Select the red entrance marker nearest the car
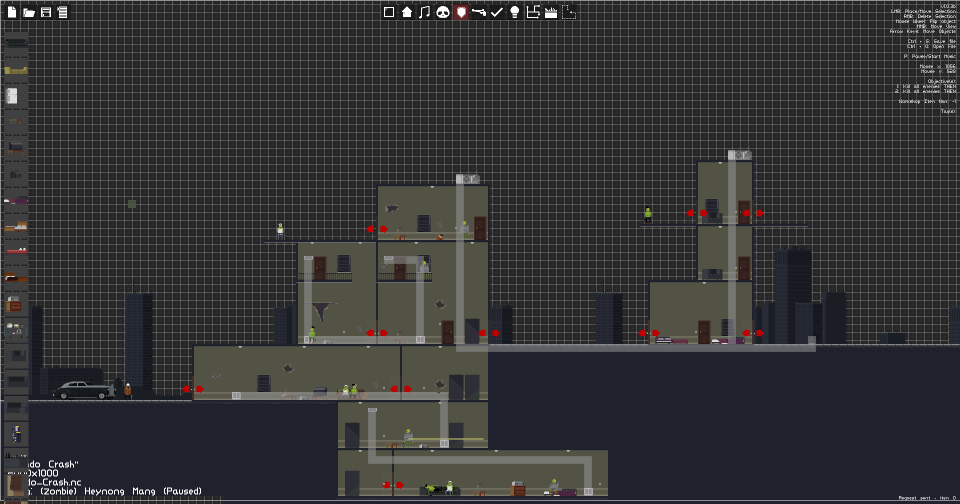The height and width of the screenshot is (504, 960). tap(193, 389)
